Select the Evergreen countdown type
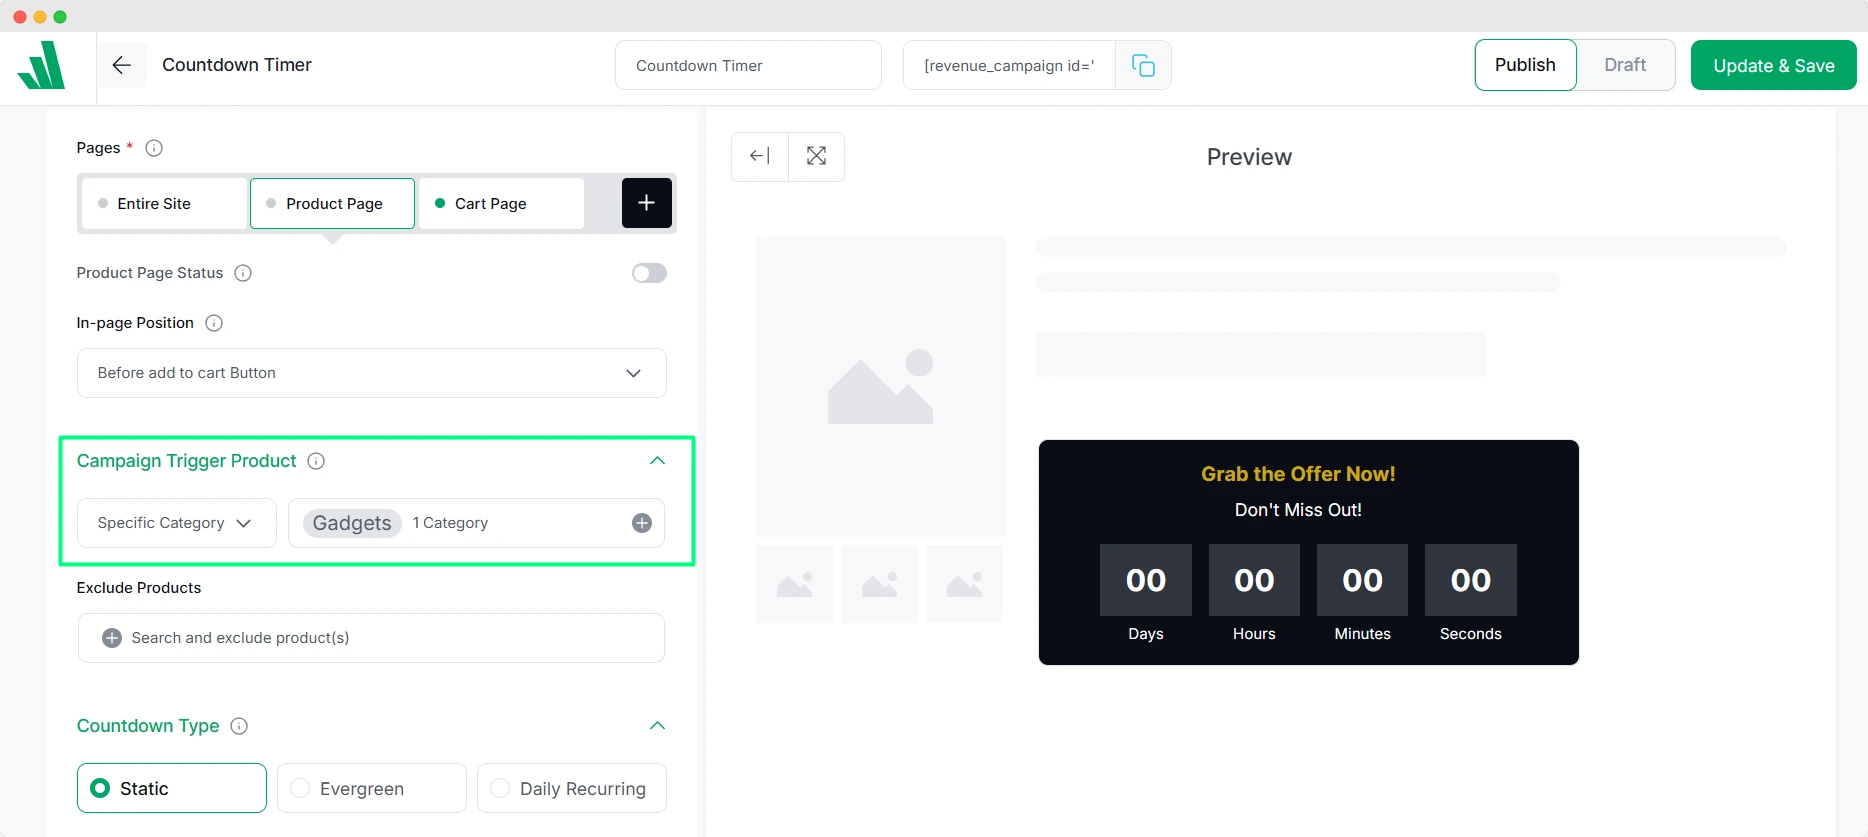 (372, 788)
